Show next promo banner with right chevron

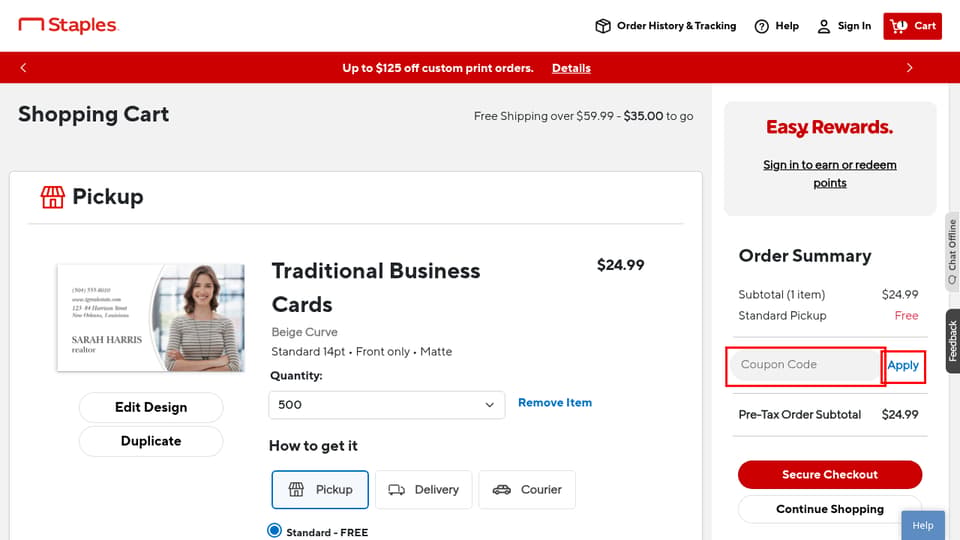[909, 67]
